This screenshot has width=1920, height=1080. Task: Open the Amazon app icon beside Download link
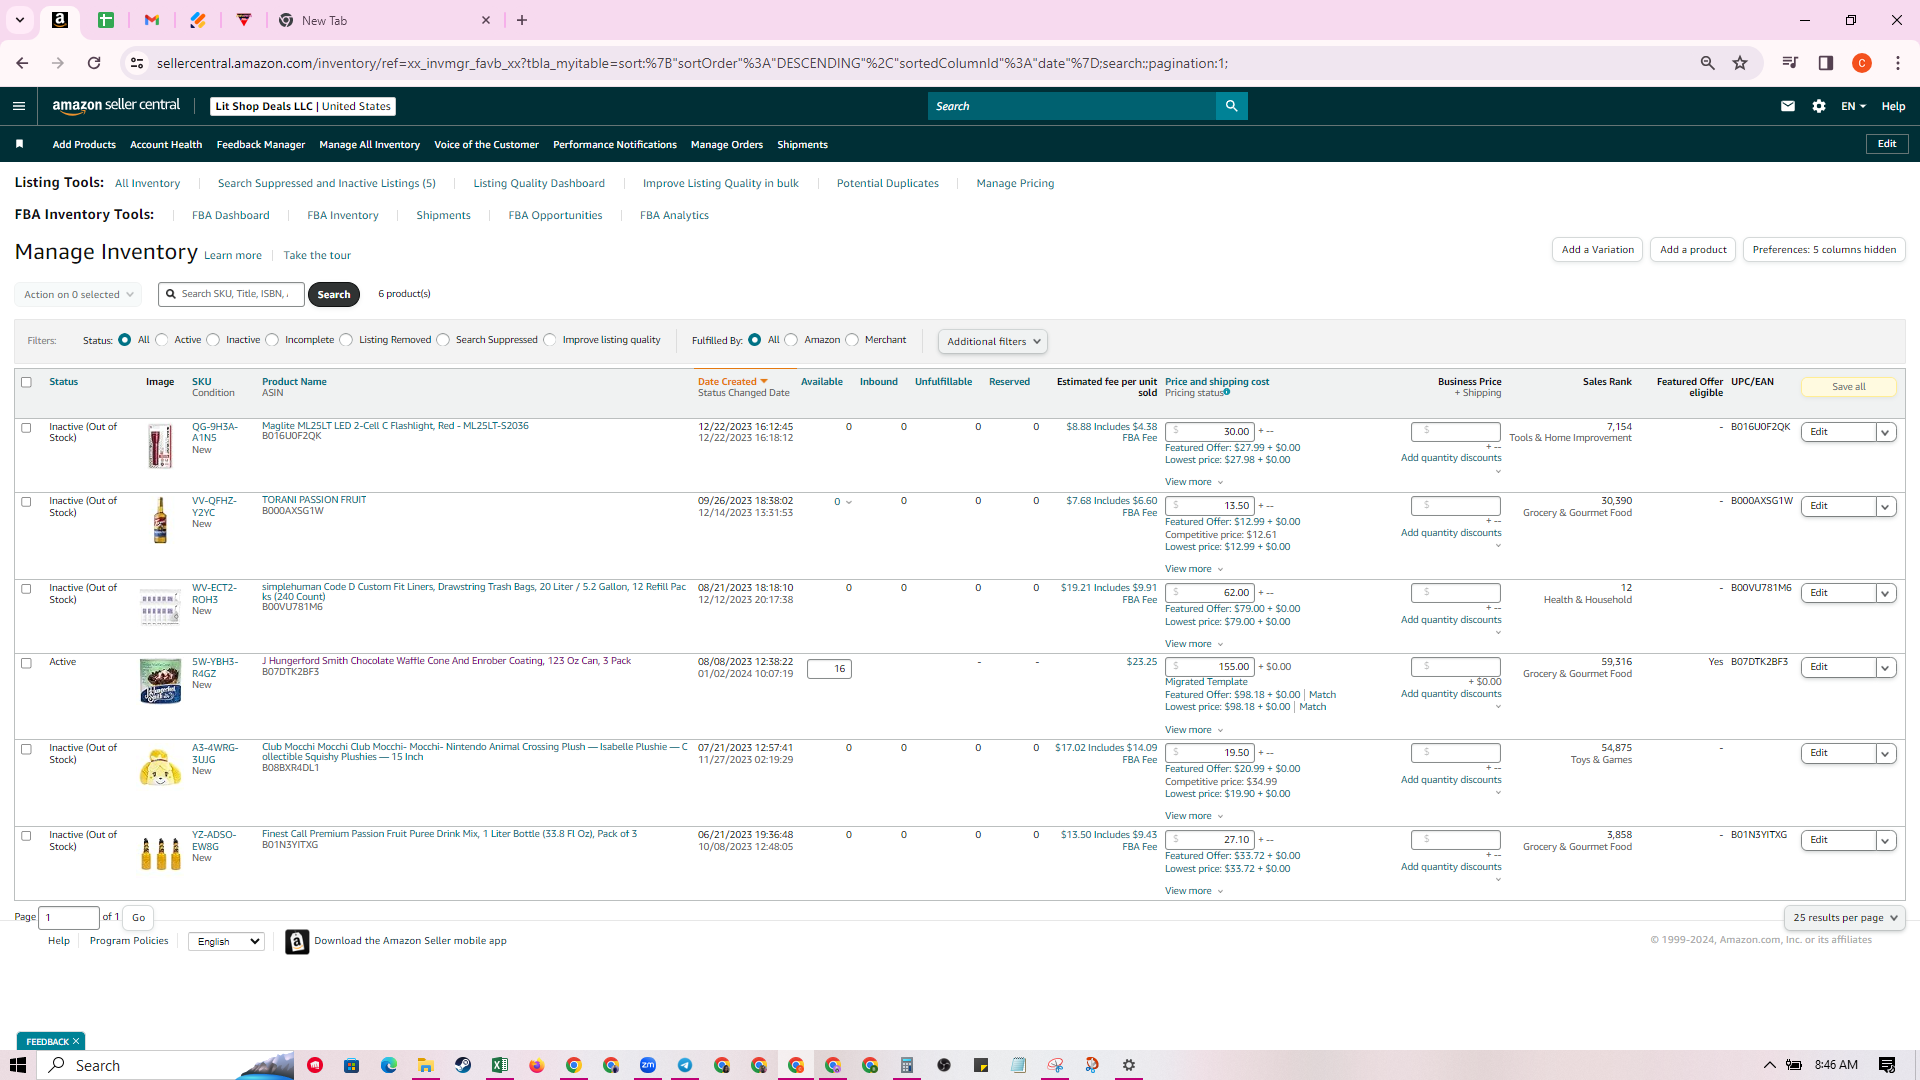[x=297, y=941]
